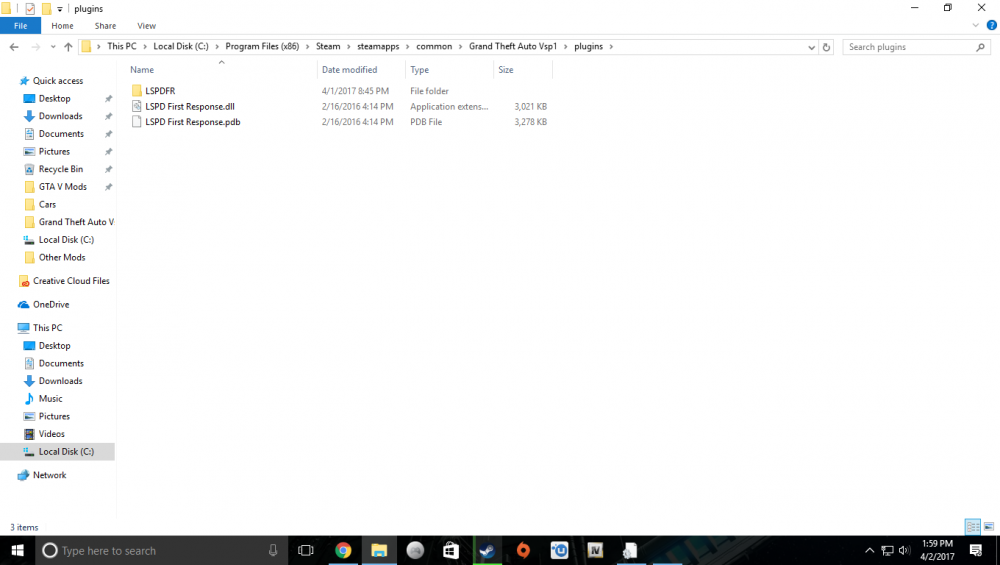1000x565 pixels.
Task: Open Explorer help button
Action: click(x=992, y=26)
